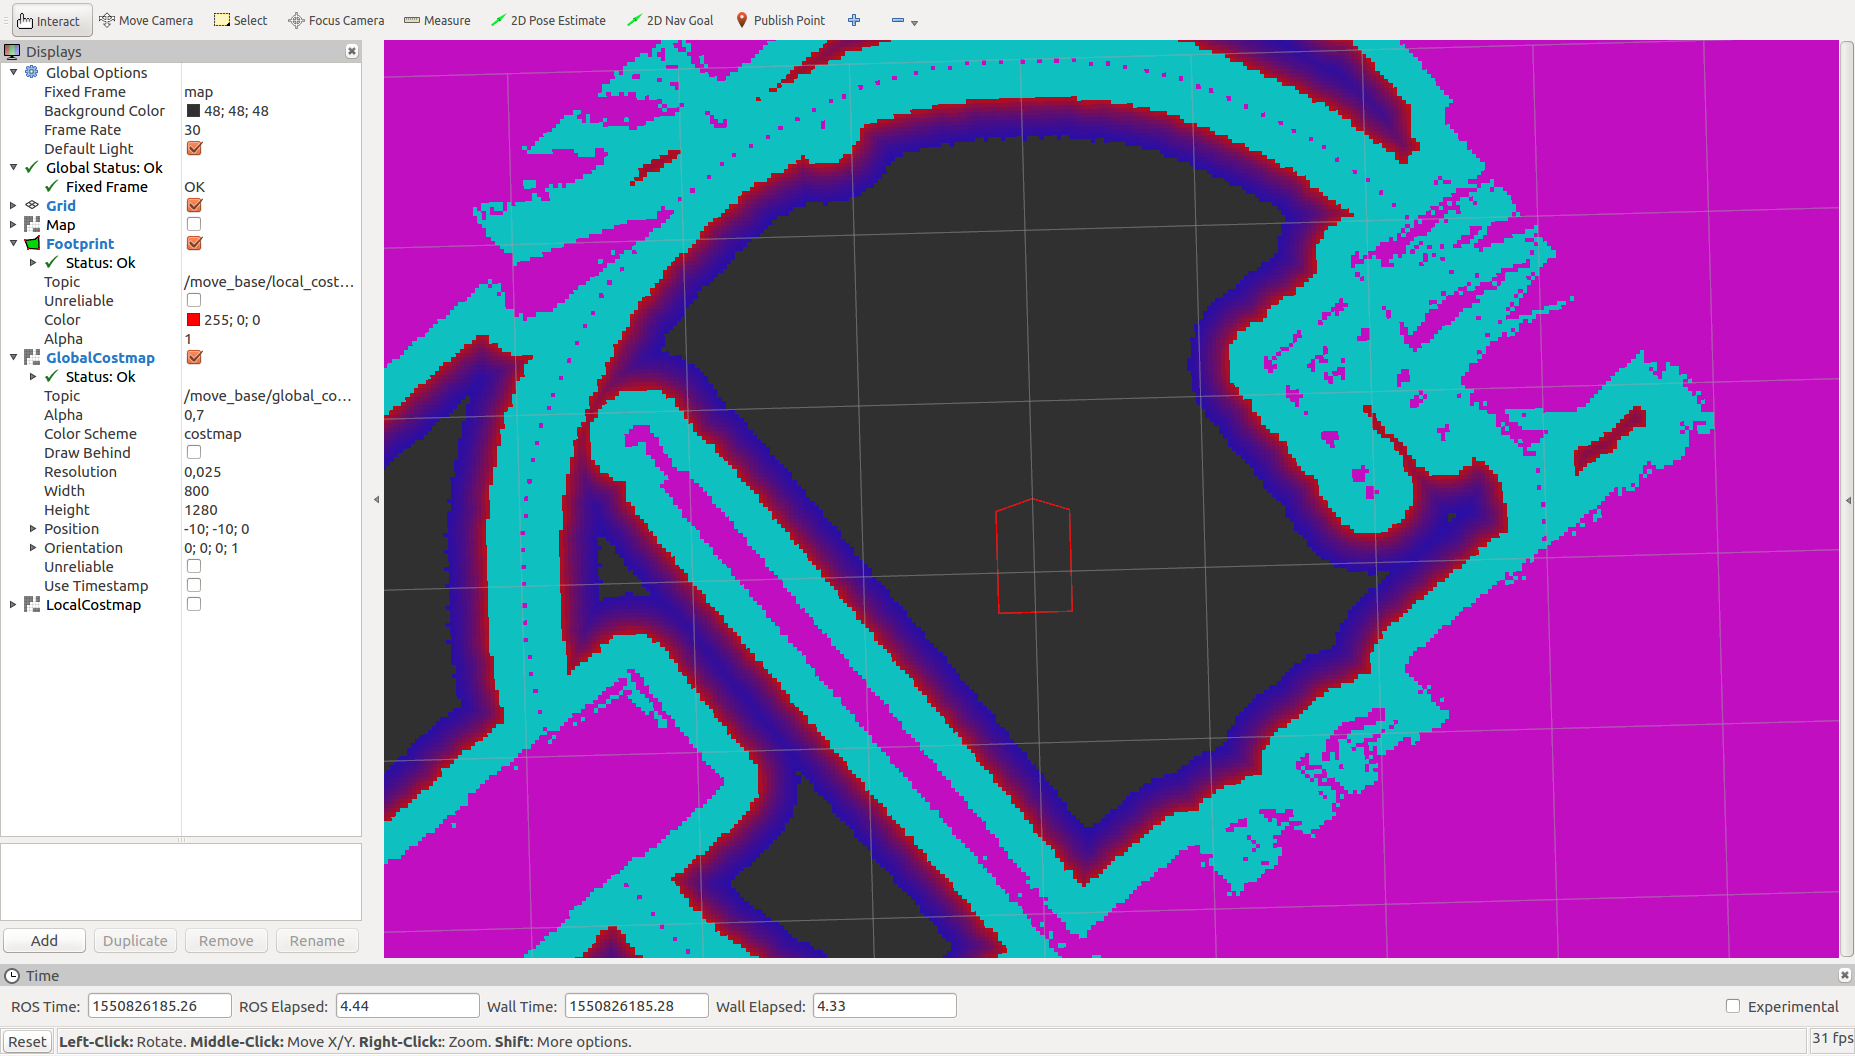1855x1056 pixels.
Task: Collapse the Global Status tree
Action: pyautogui.click(x=13, y=167)
